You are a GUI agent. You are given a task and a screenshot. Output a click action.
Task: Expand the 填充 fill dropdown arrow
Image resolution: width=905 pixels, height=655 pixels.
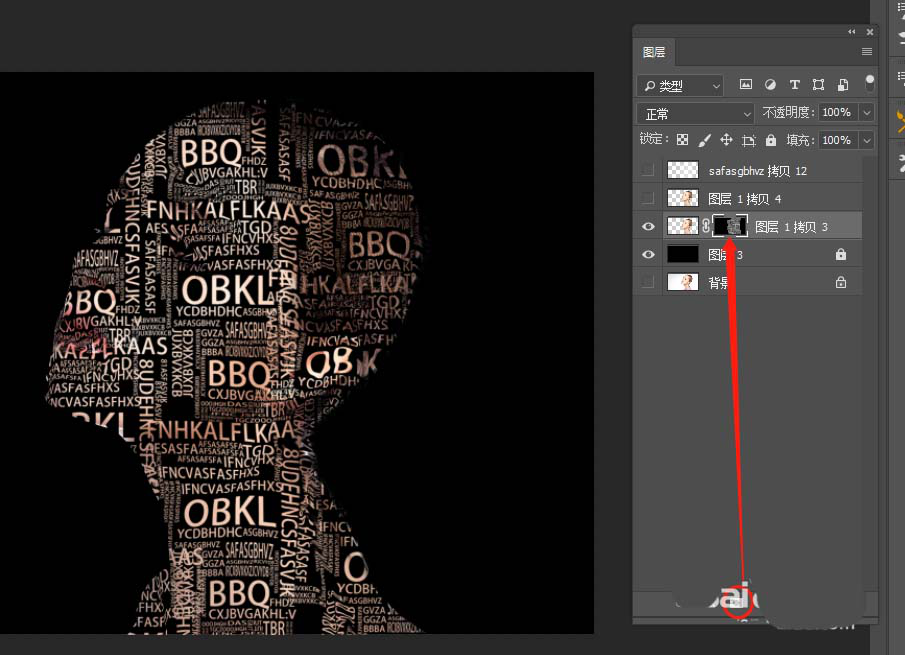(x=866, y=141)
